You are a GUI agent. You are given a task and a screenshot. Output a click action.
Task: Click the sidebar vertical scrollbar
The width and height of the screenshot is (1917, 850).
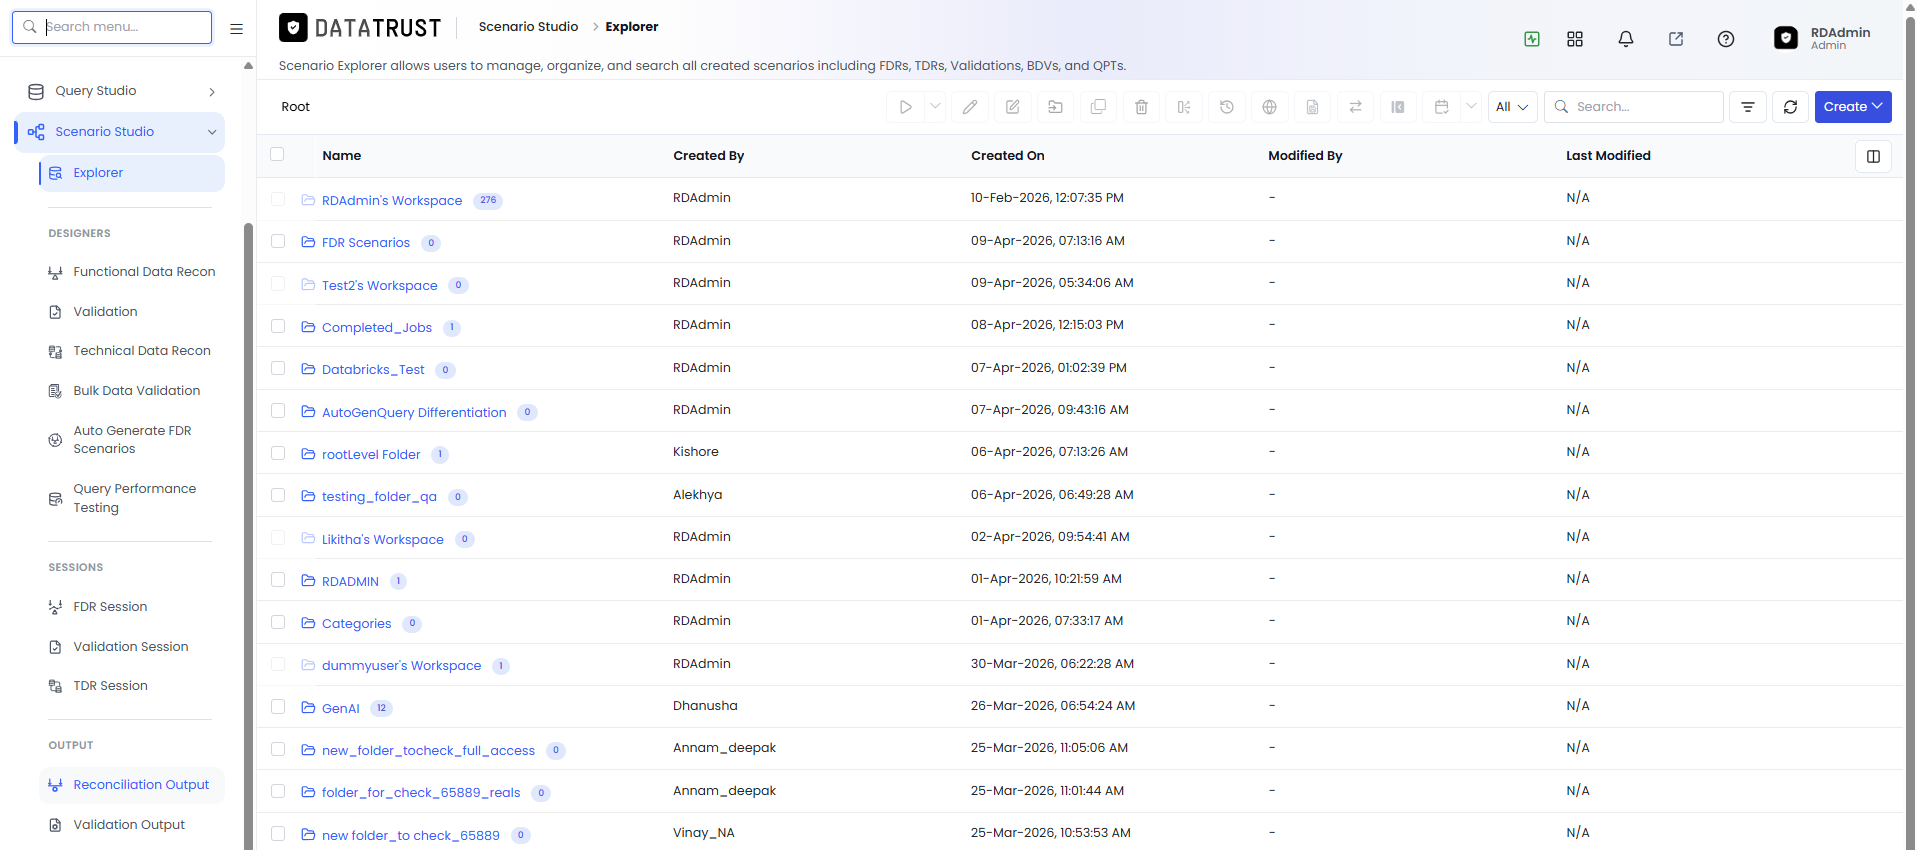248,535
